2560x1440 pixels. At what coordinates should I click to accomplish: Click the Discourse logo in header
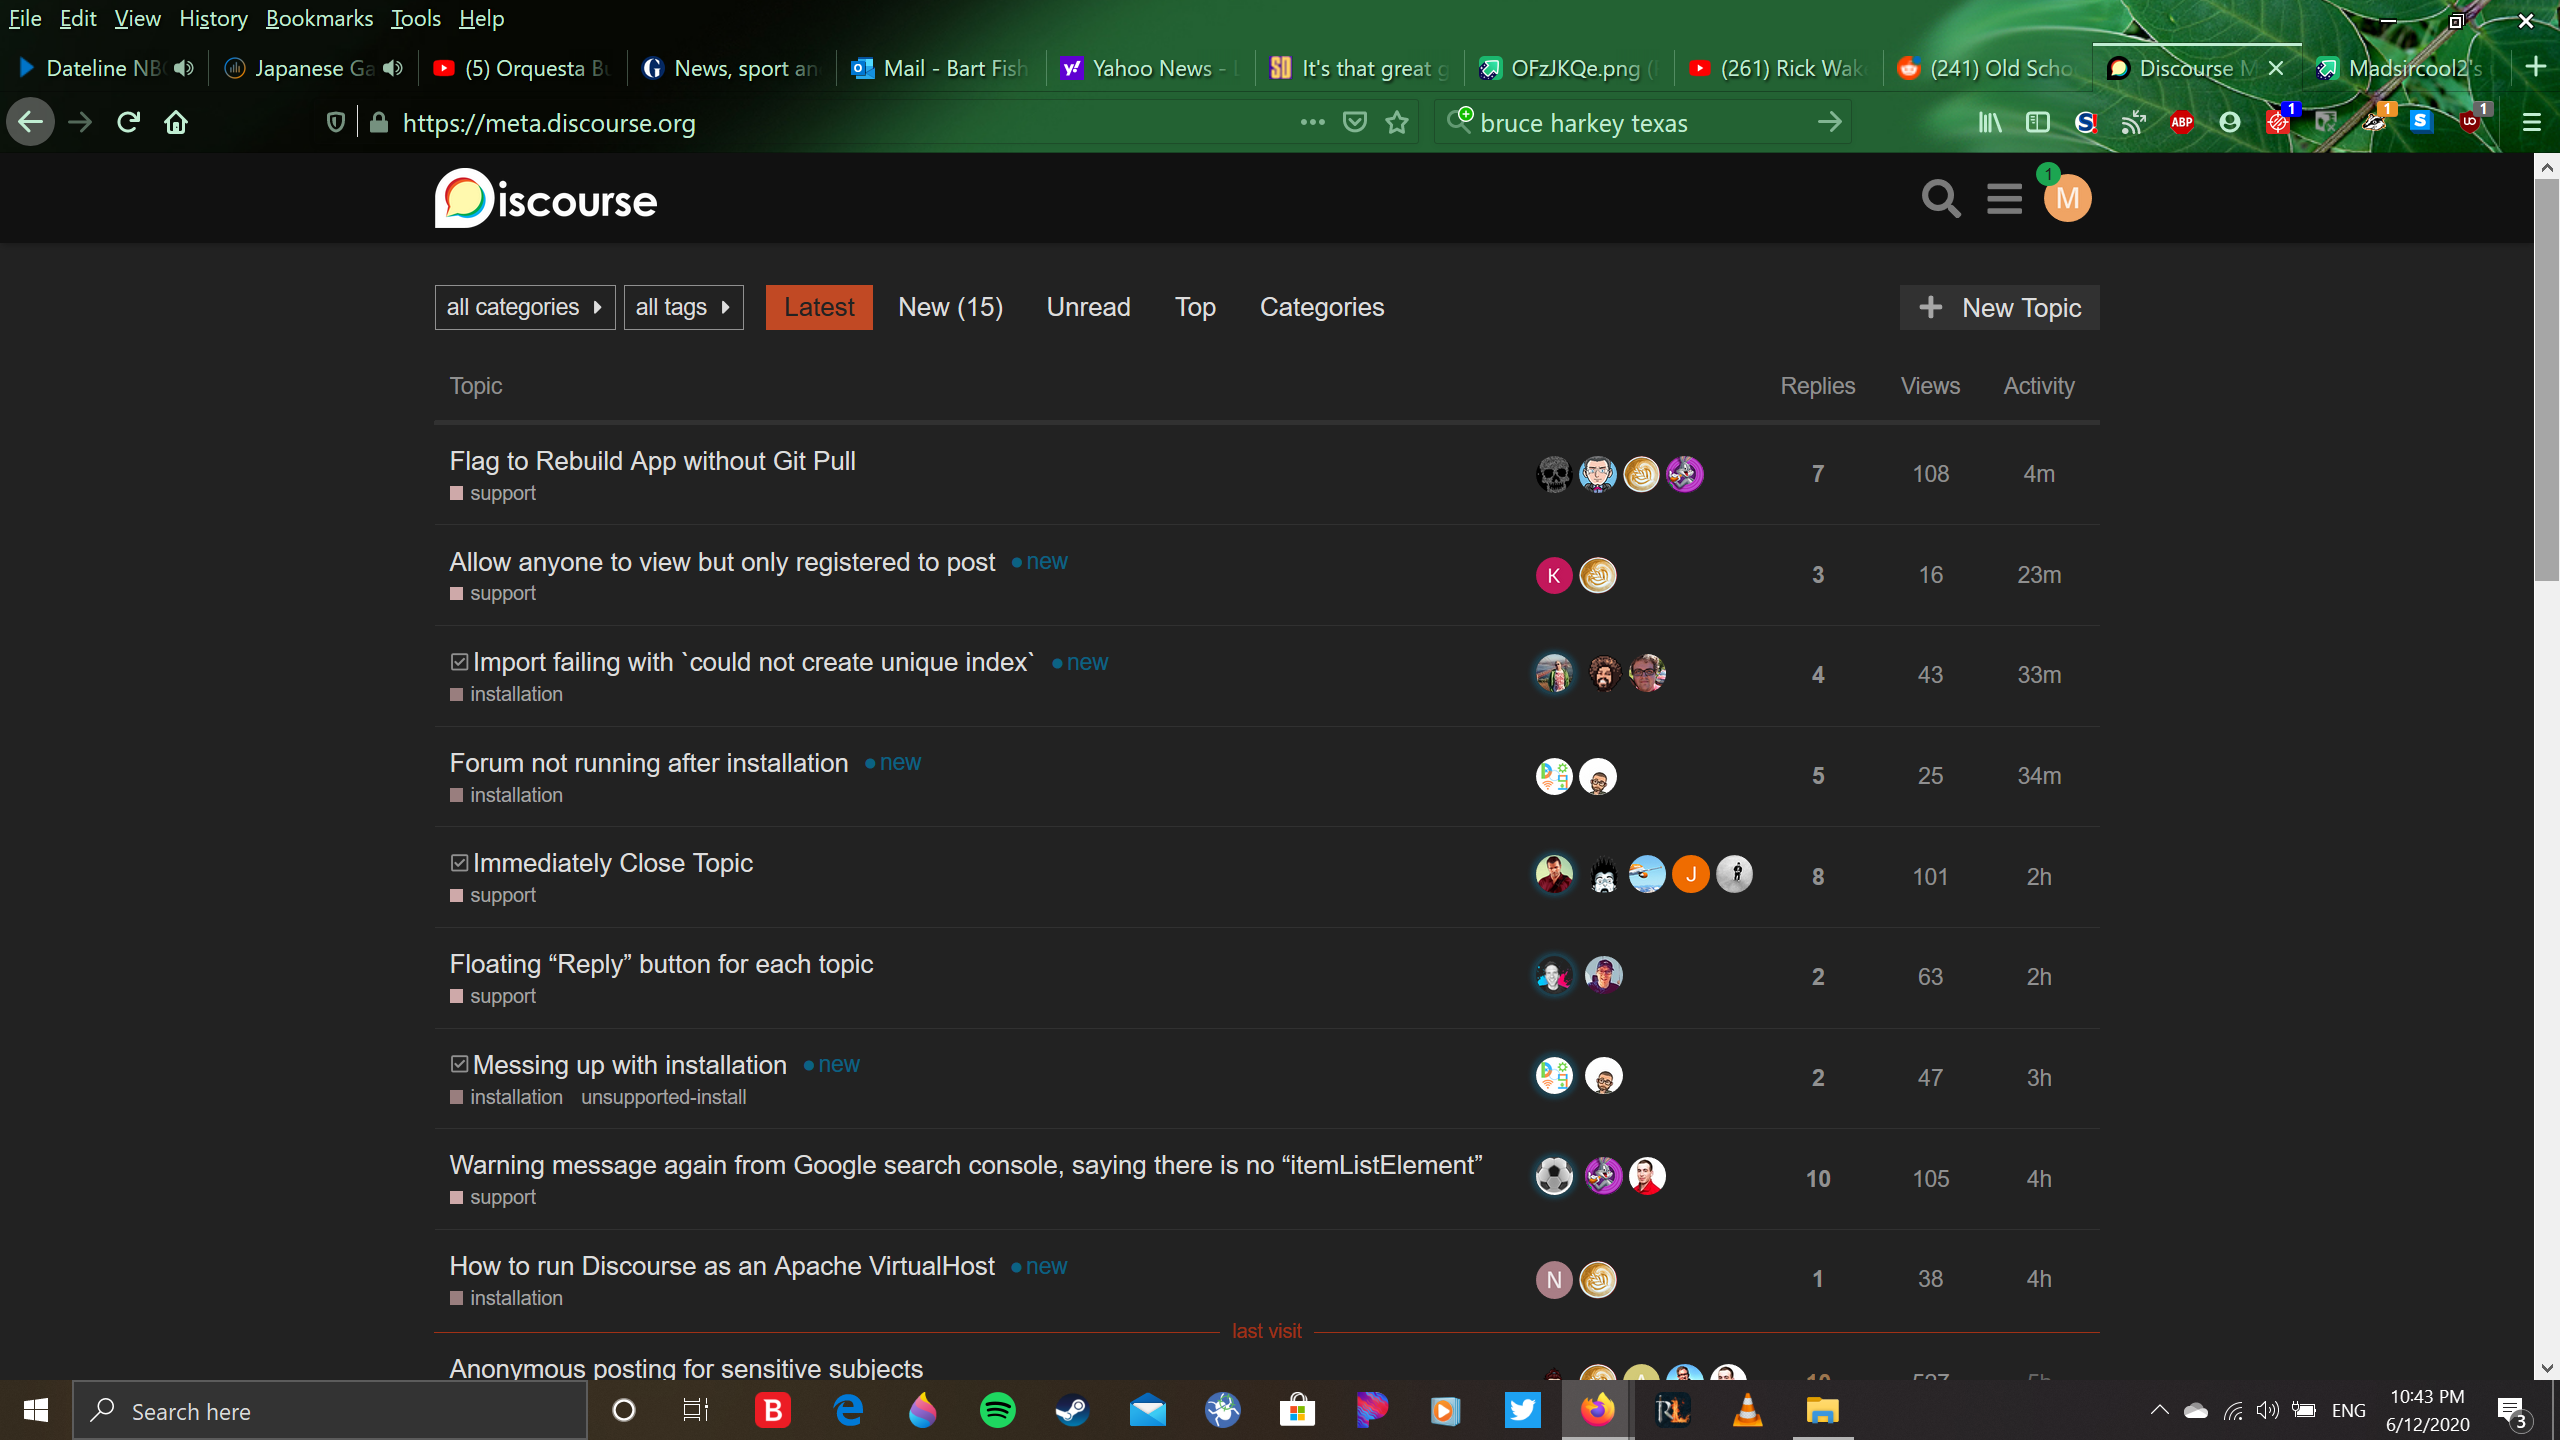coord(546,199)
